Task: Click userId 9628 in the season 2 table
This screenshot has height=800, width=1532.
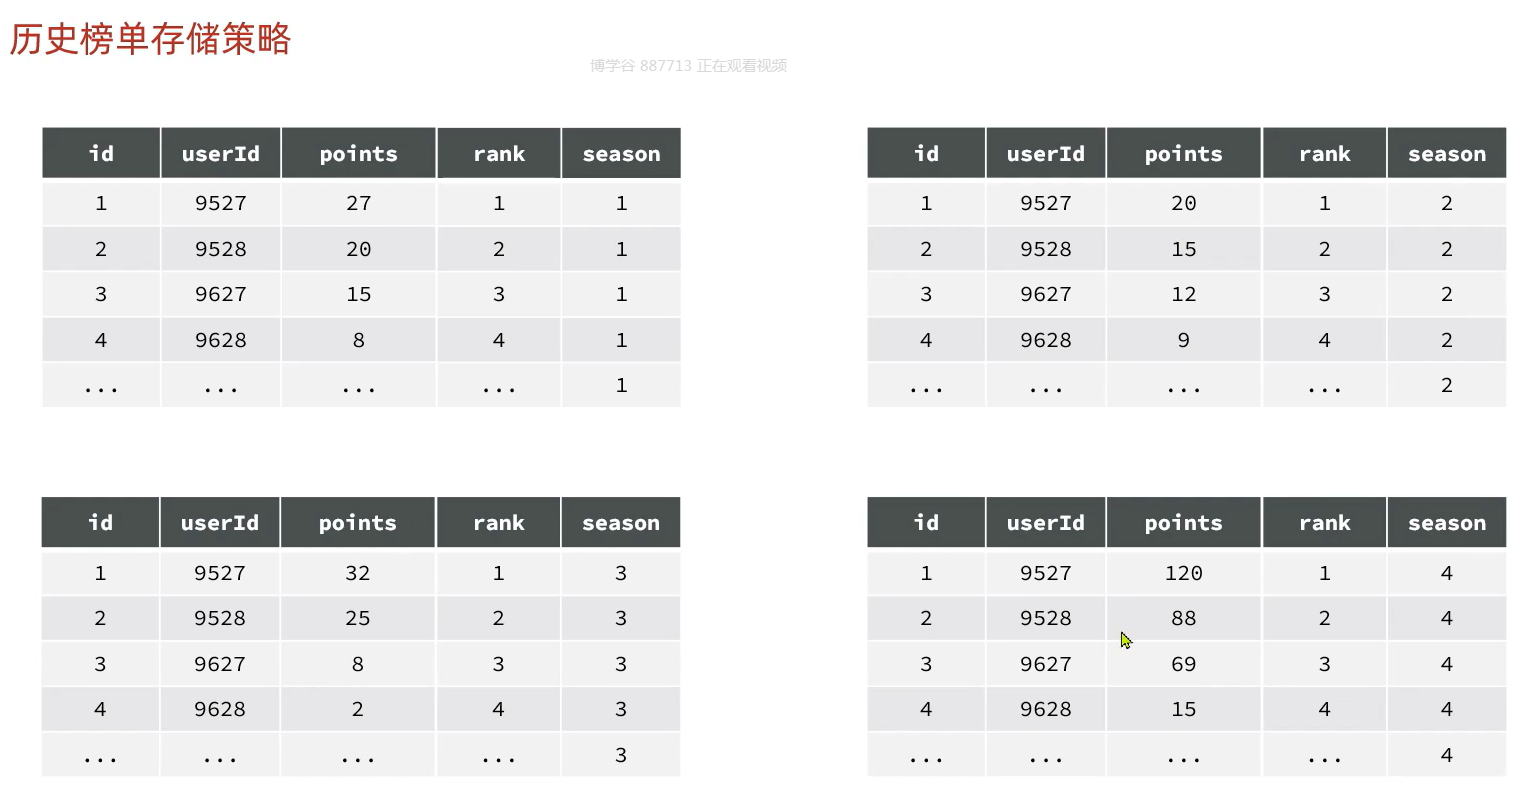Action: (x=1046, y=340)
